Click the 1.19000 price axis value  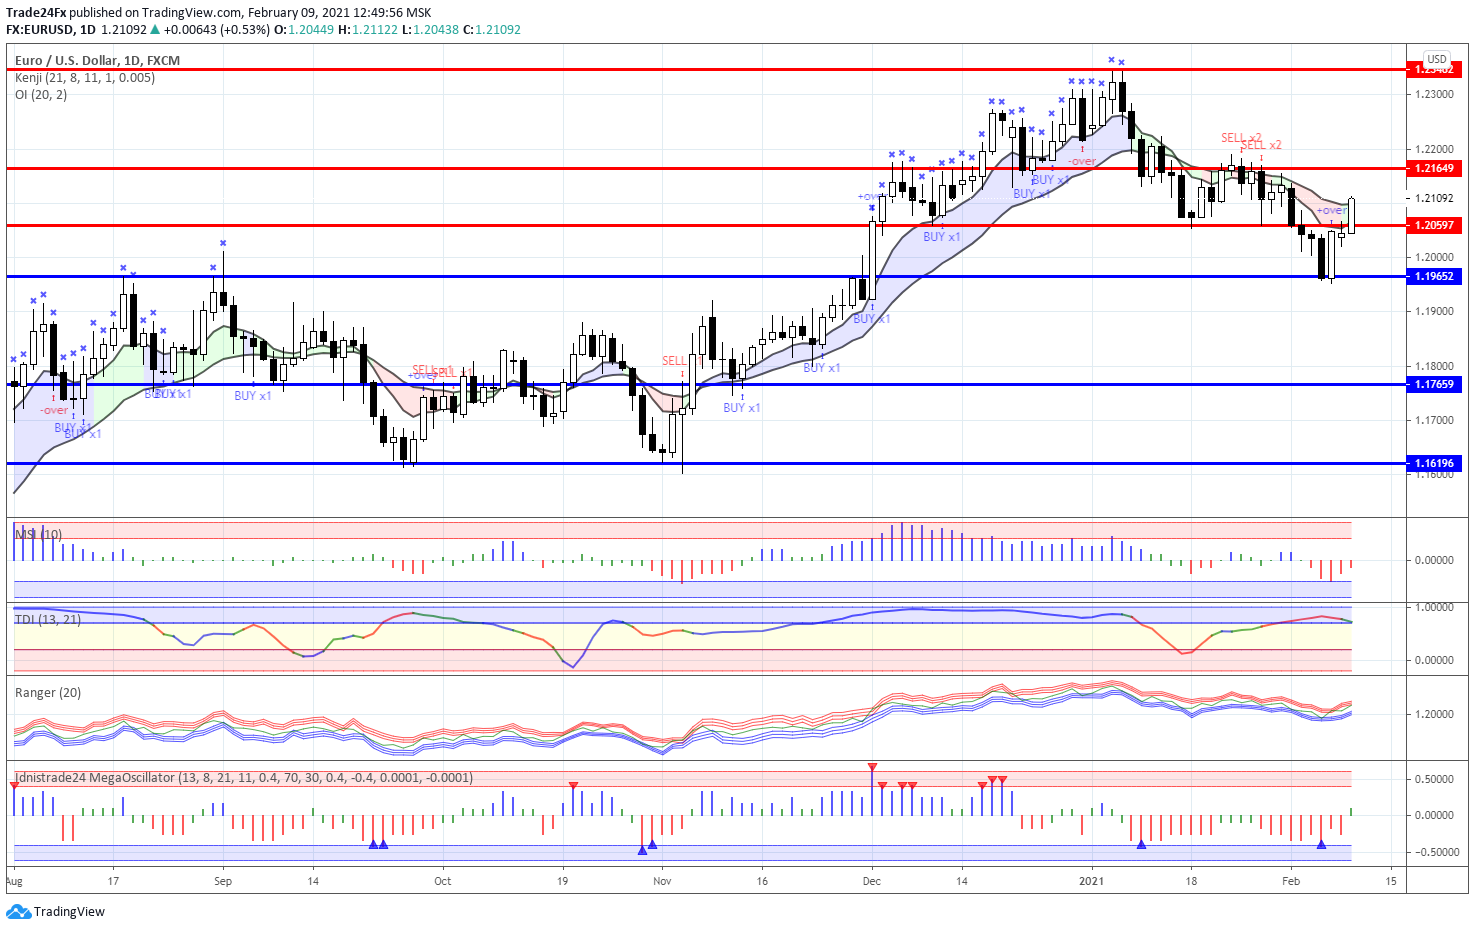coord(1434,311)
